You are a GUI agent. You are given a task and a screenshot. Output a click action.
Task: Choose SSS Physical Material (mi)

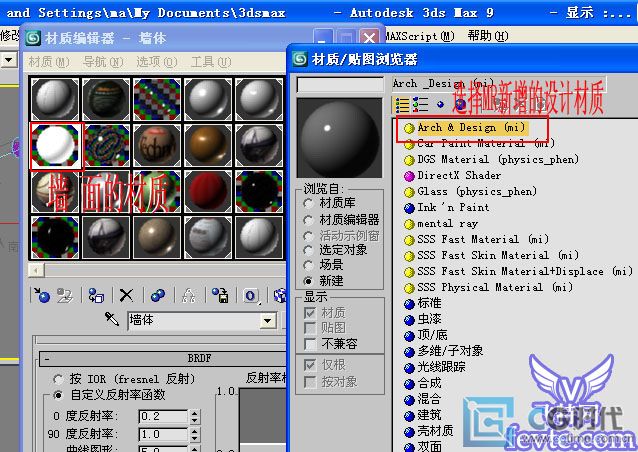click(x=495, y=287)
